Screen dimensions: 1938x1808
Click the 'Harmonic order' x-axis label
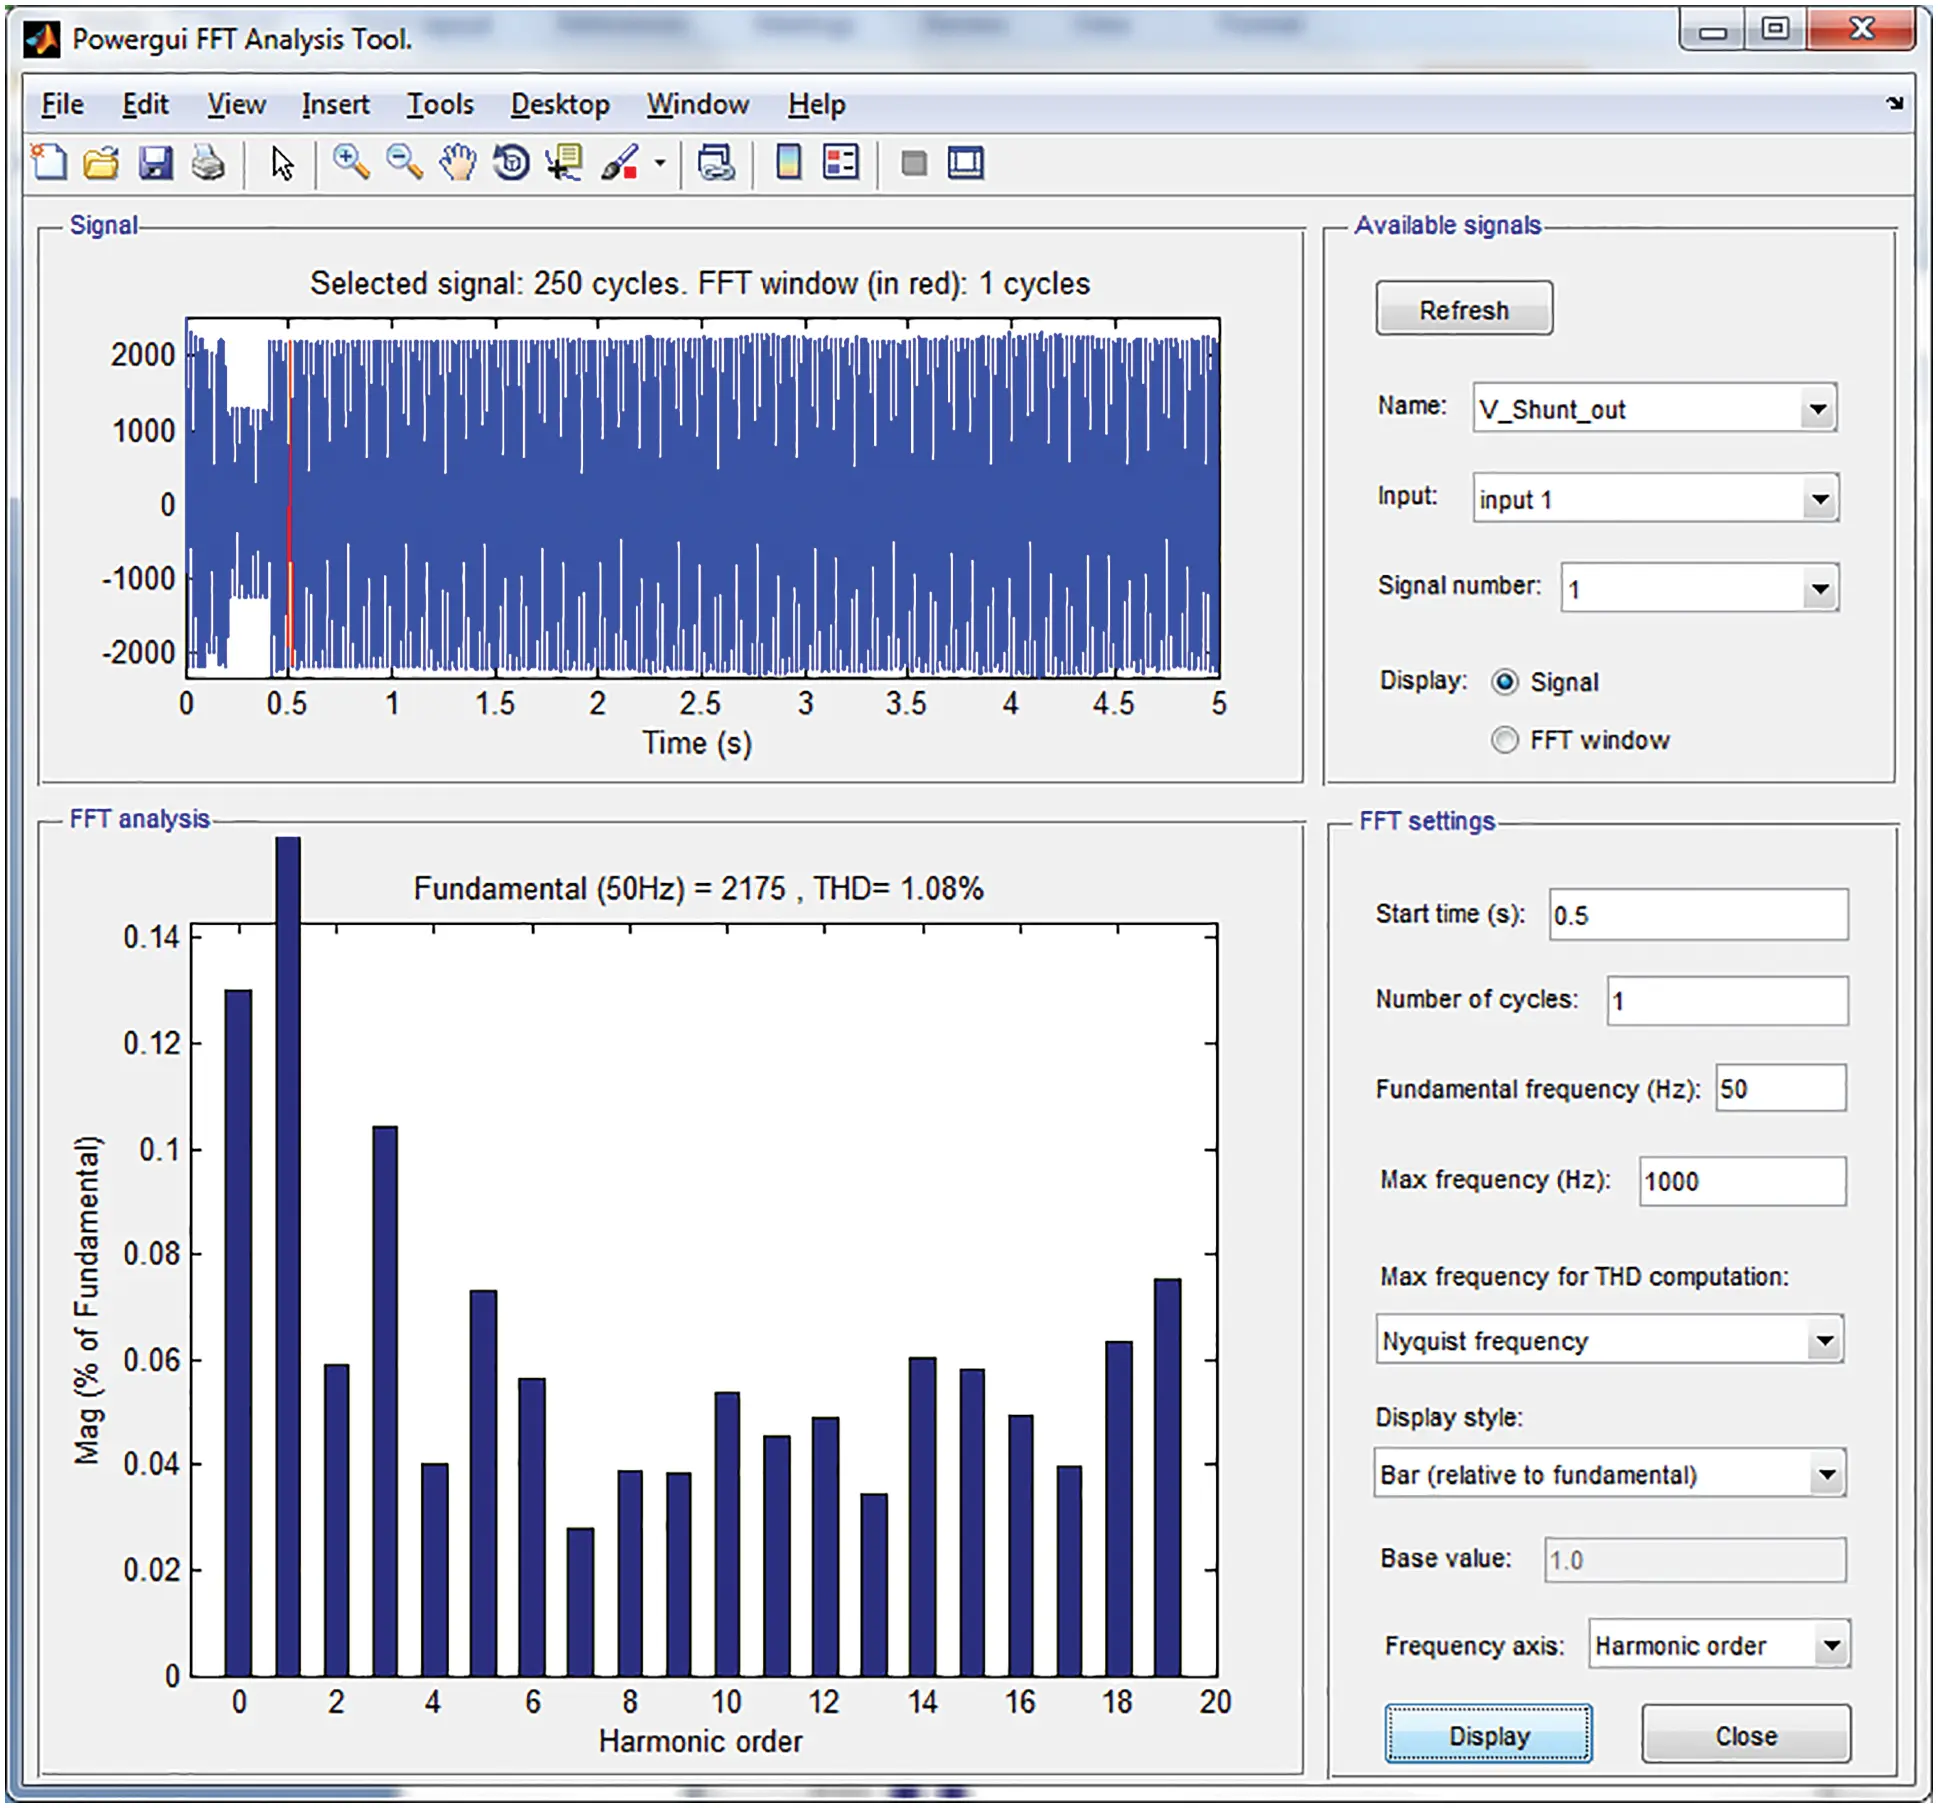click(700, 1741)
